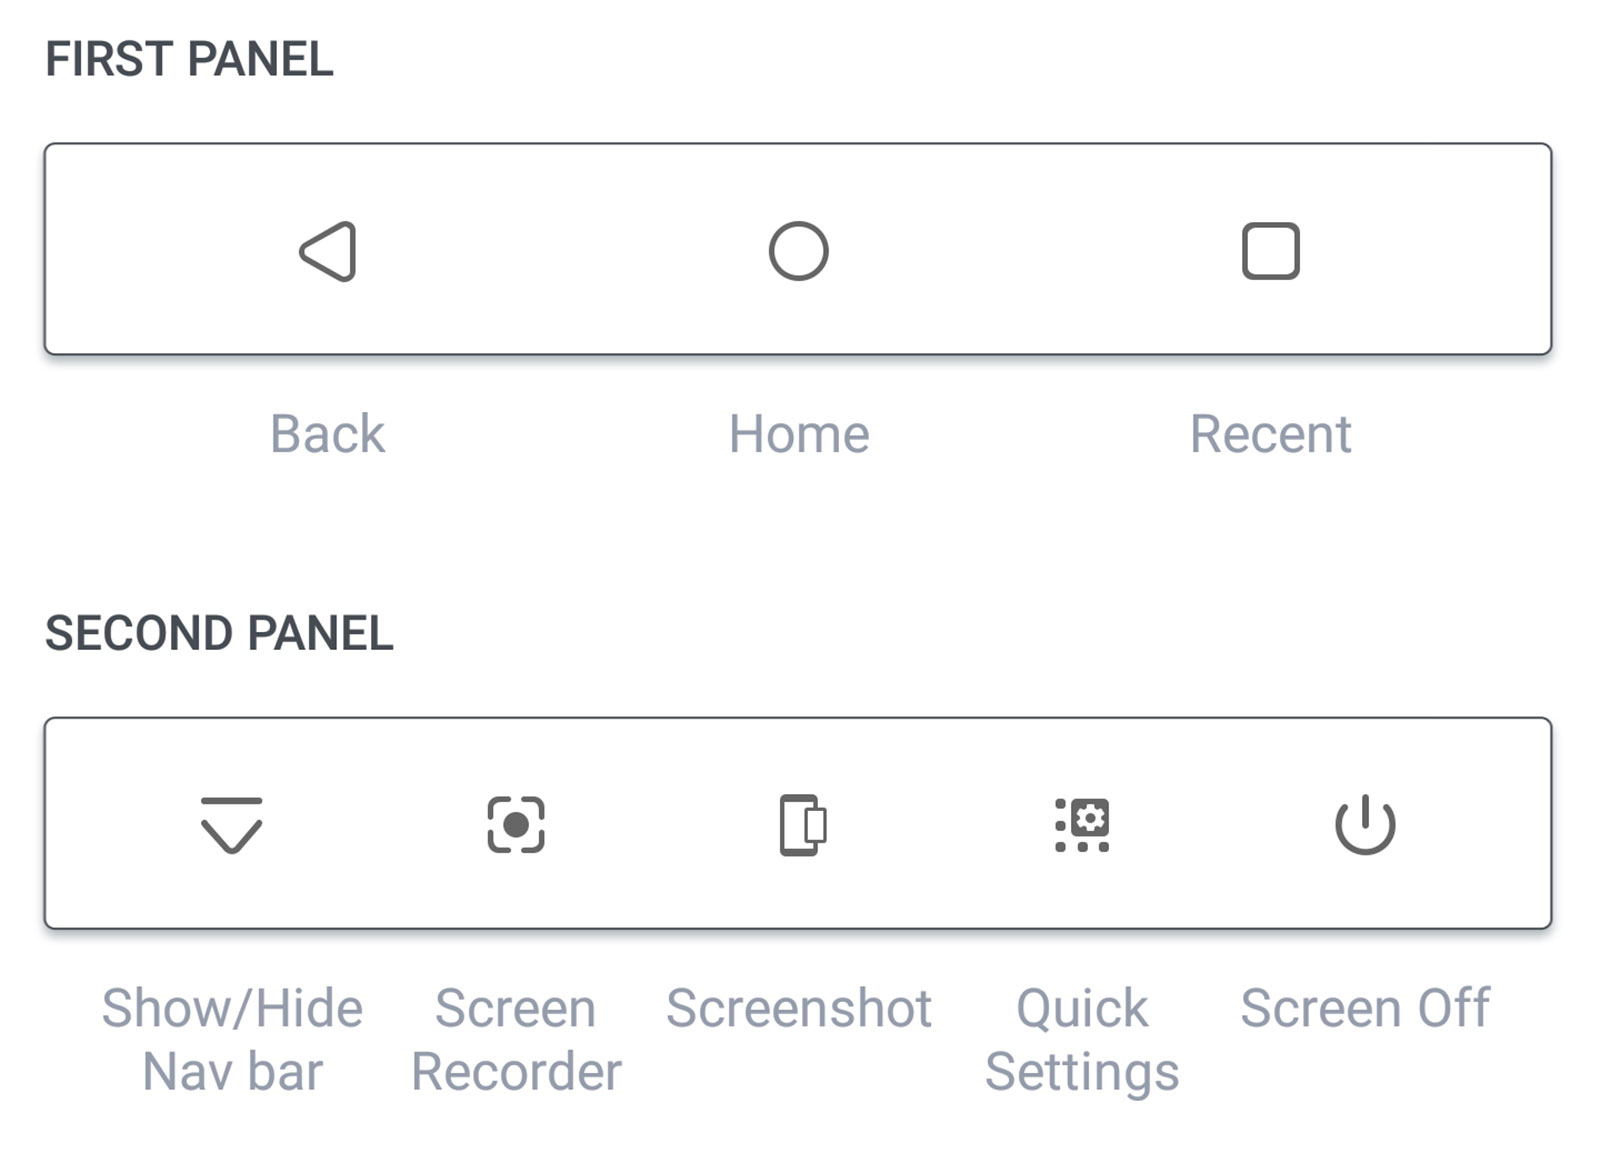
Task: Click the "Show/Hide Nav bar" label
Action: [231, 1039]
